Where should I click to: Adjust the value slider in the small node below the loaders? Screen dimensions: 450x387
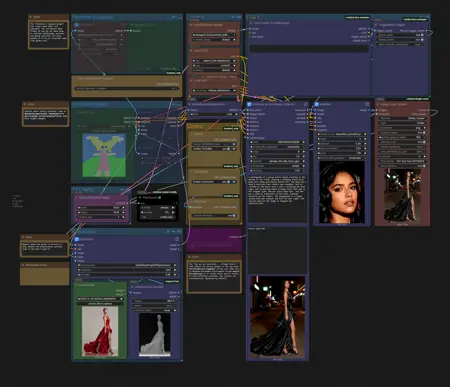point(214,114)
